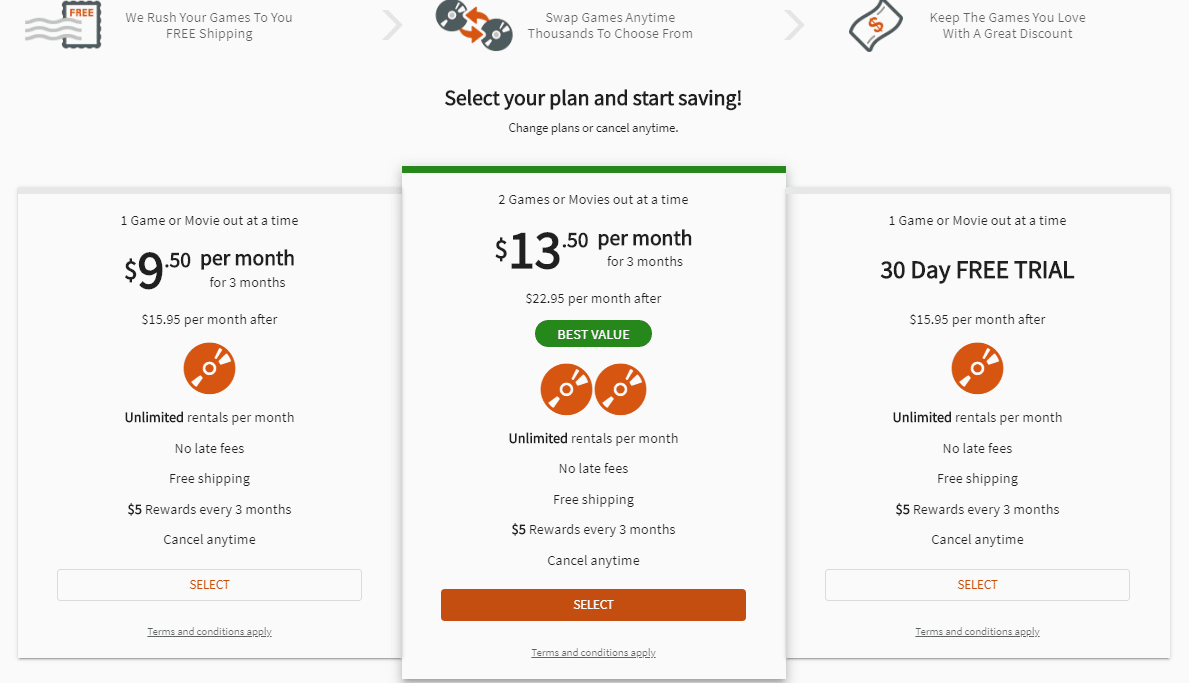Click the 30 Day FREE TRIAL heading
The image size is (1189, 683).
click(x=977, y=270)
